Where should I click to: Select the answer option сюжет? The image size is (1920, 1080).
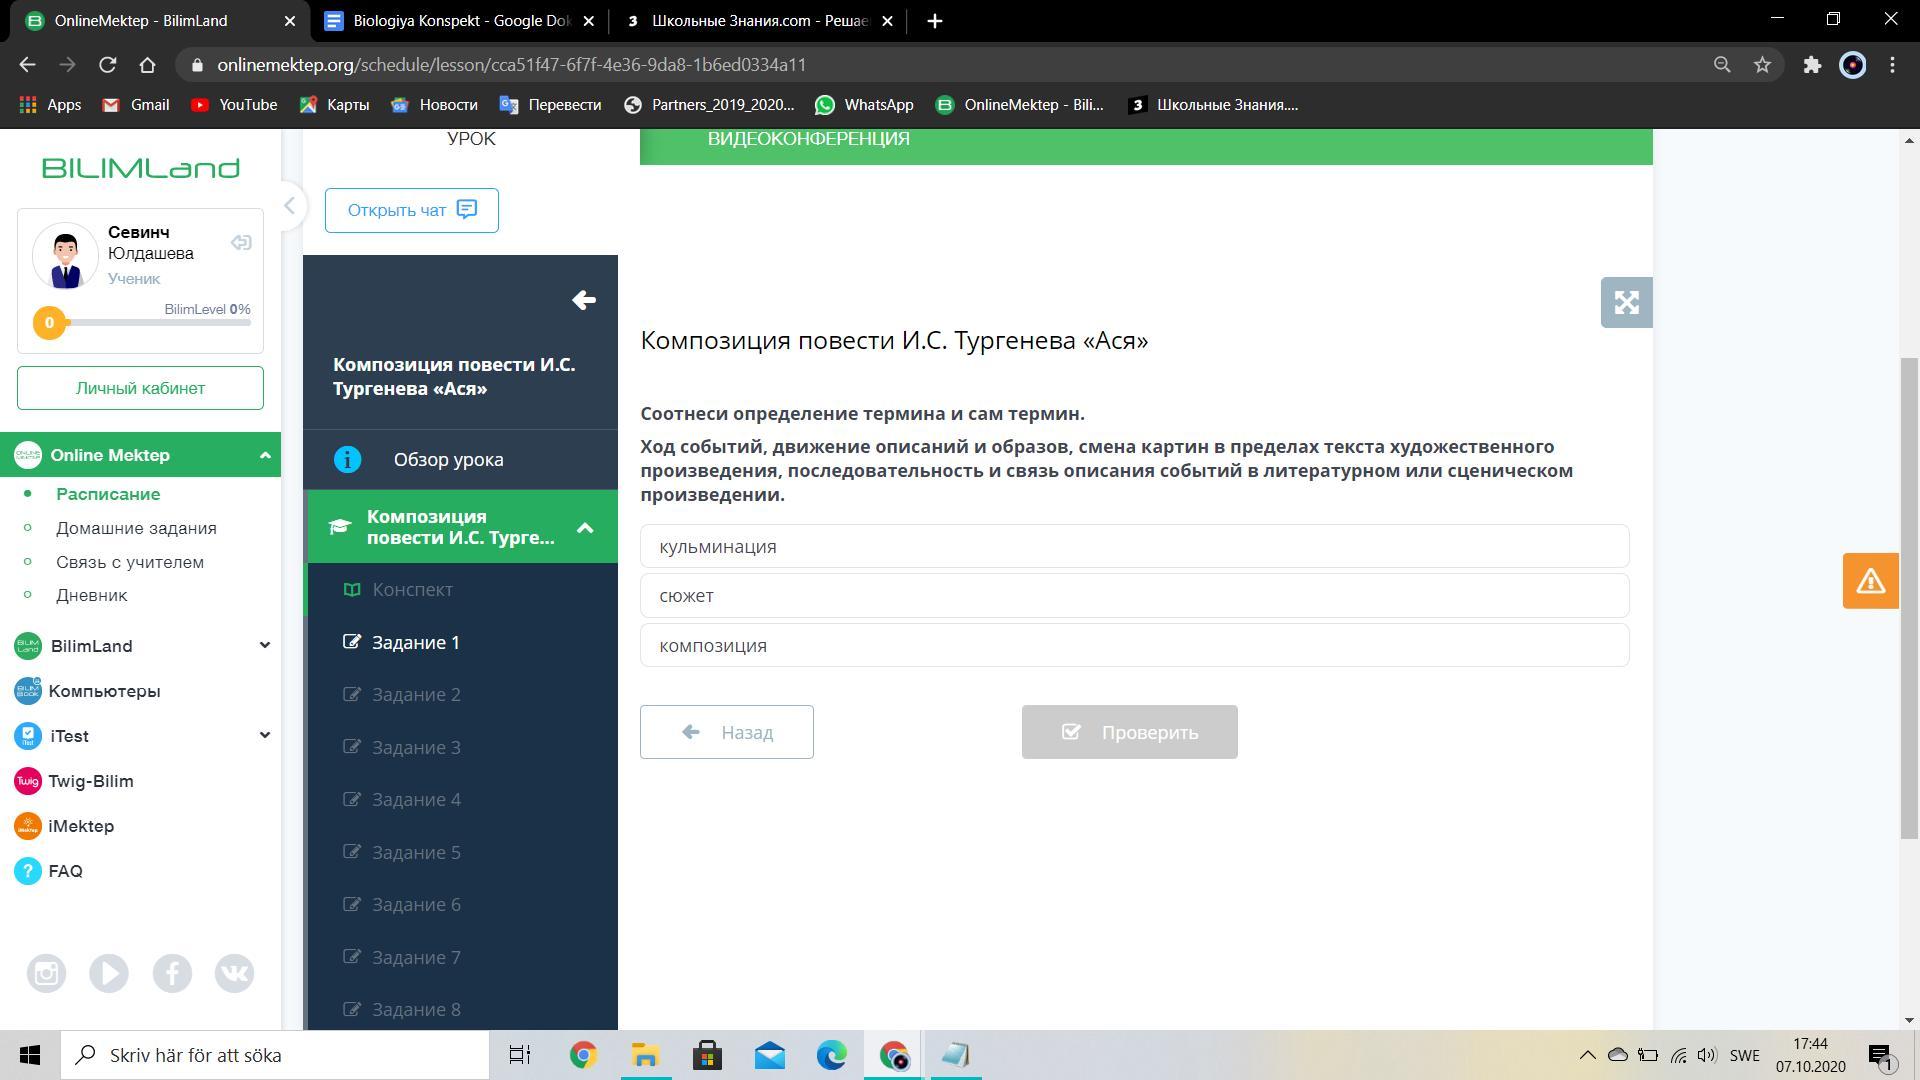pyautogui.click(x=1134, y=596)
